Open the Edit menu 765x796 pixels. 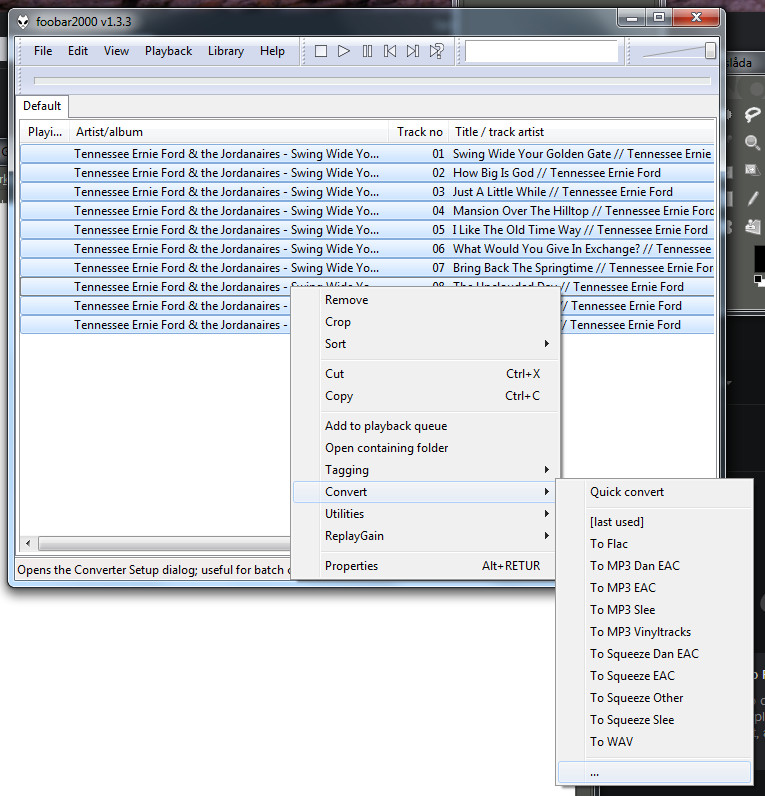(78, 51)
